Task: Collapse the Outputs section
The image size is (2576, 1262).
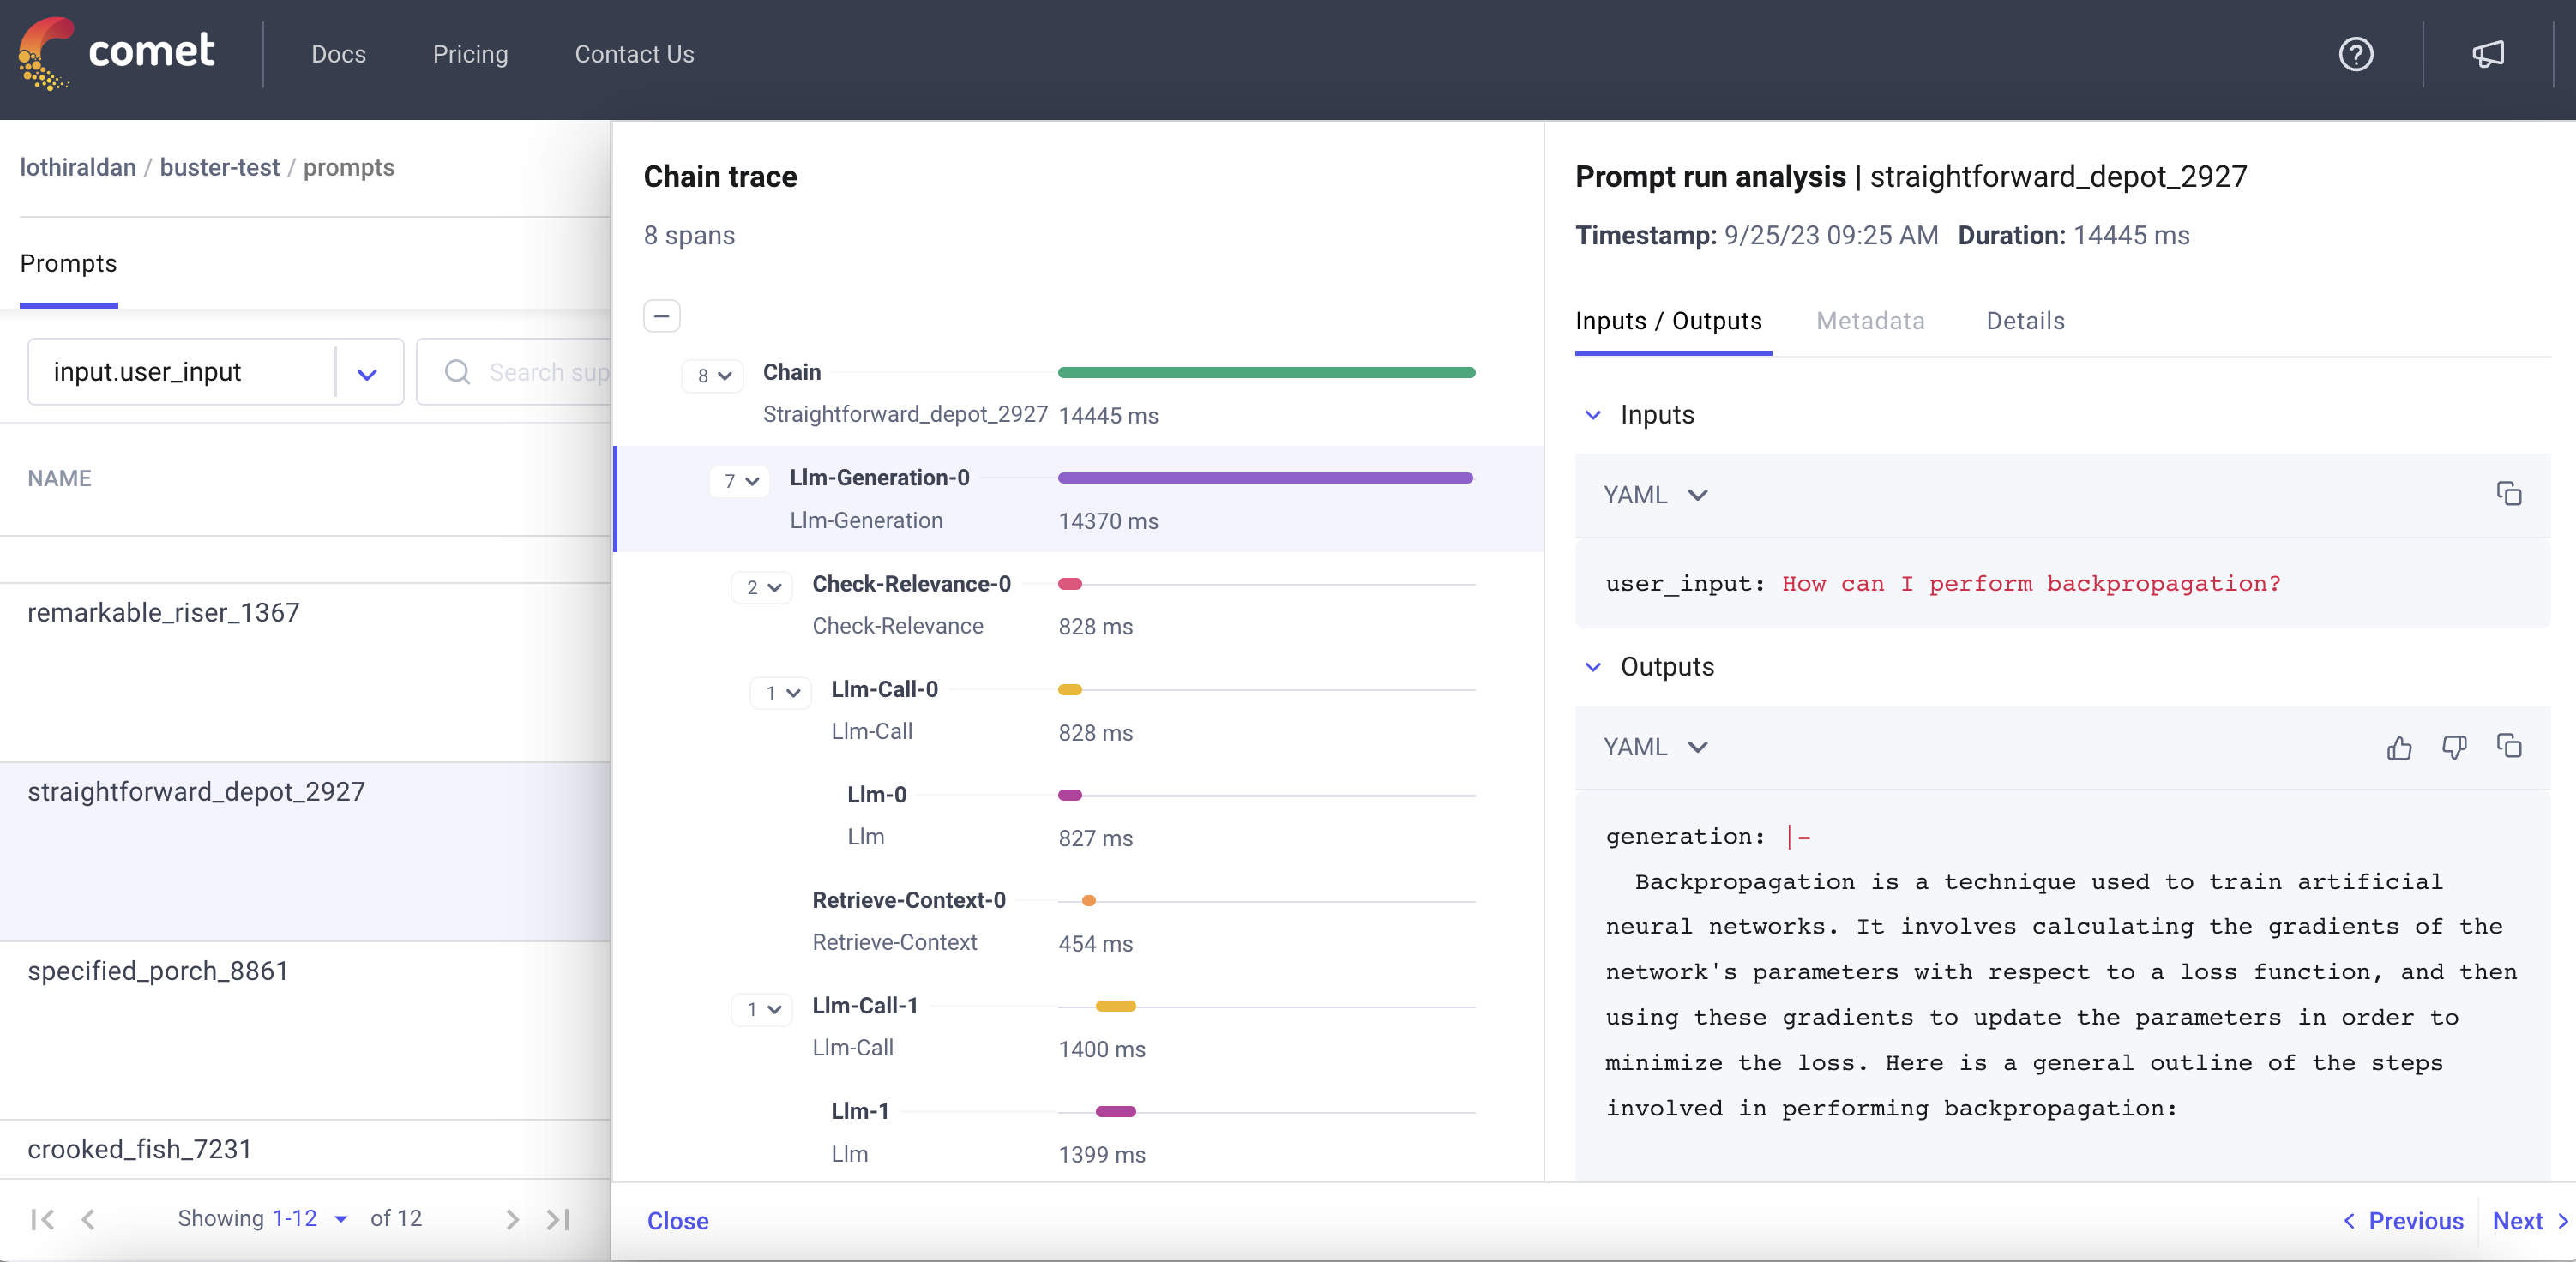Action: [1593, 667]
